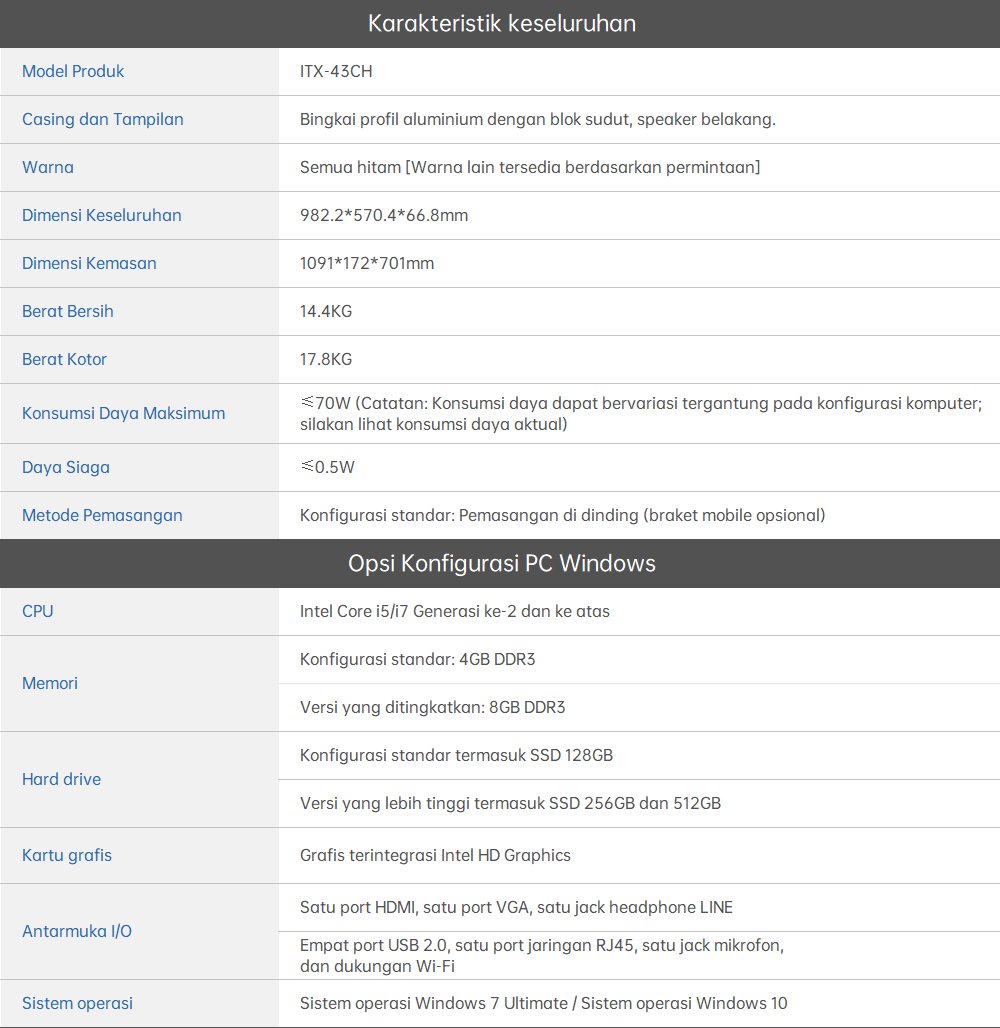Click the 'Opsi Konfigurasi PC Windows' header
Image resolution: width=1000 pixels, height=1028 pixels.
point(501,563)
